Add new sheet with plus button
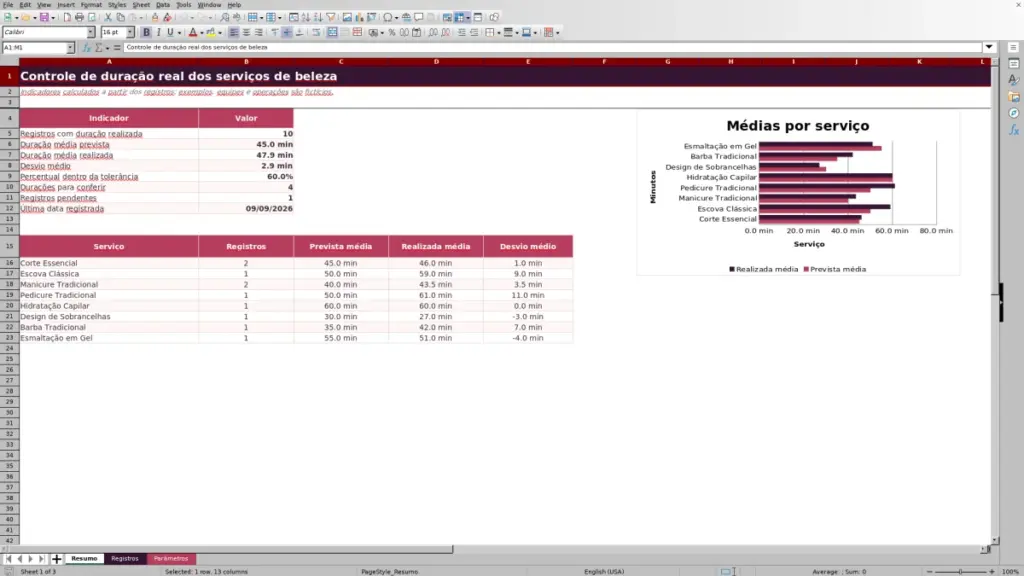Viewport: 1024px width, 576px height. click(56, 558)
